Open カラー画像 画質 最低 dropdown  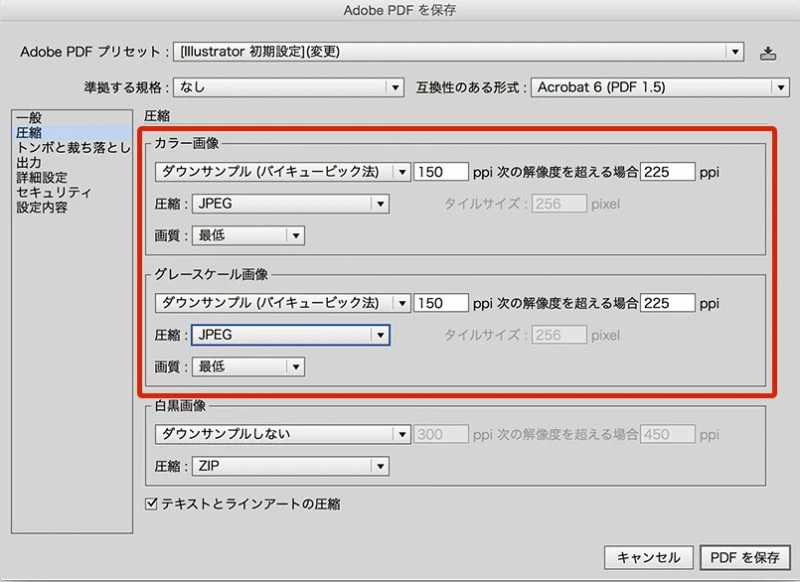248,235
